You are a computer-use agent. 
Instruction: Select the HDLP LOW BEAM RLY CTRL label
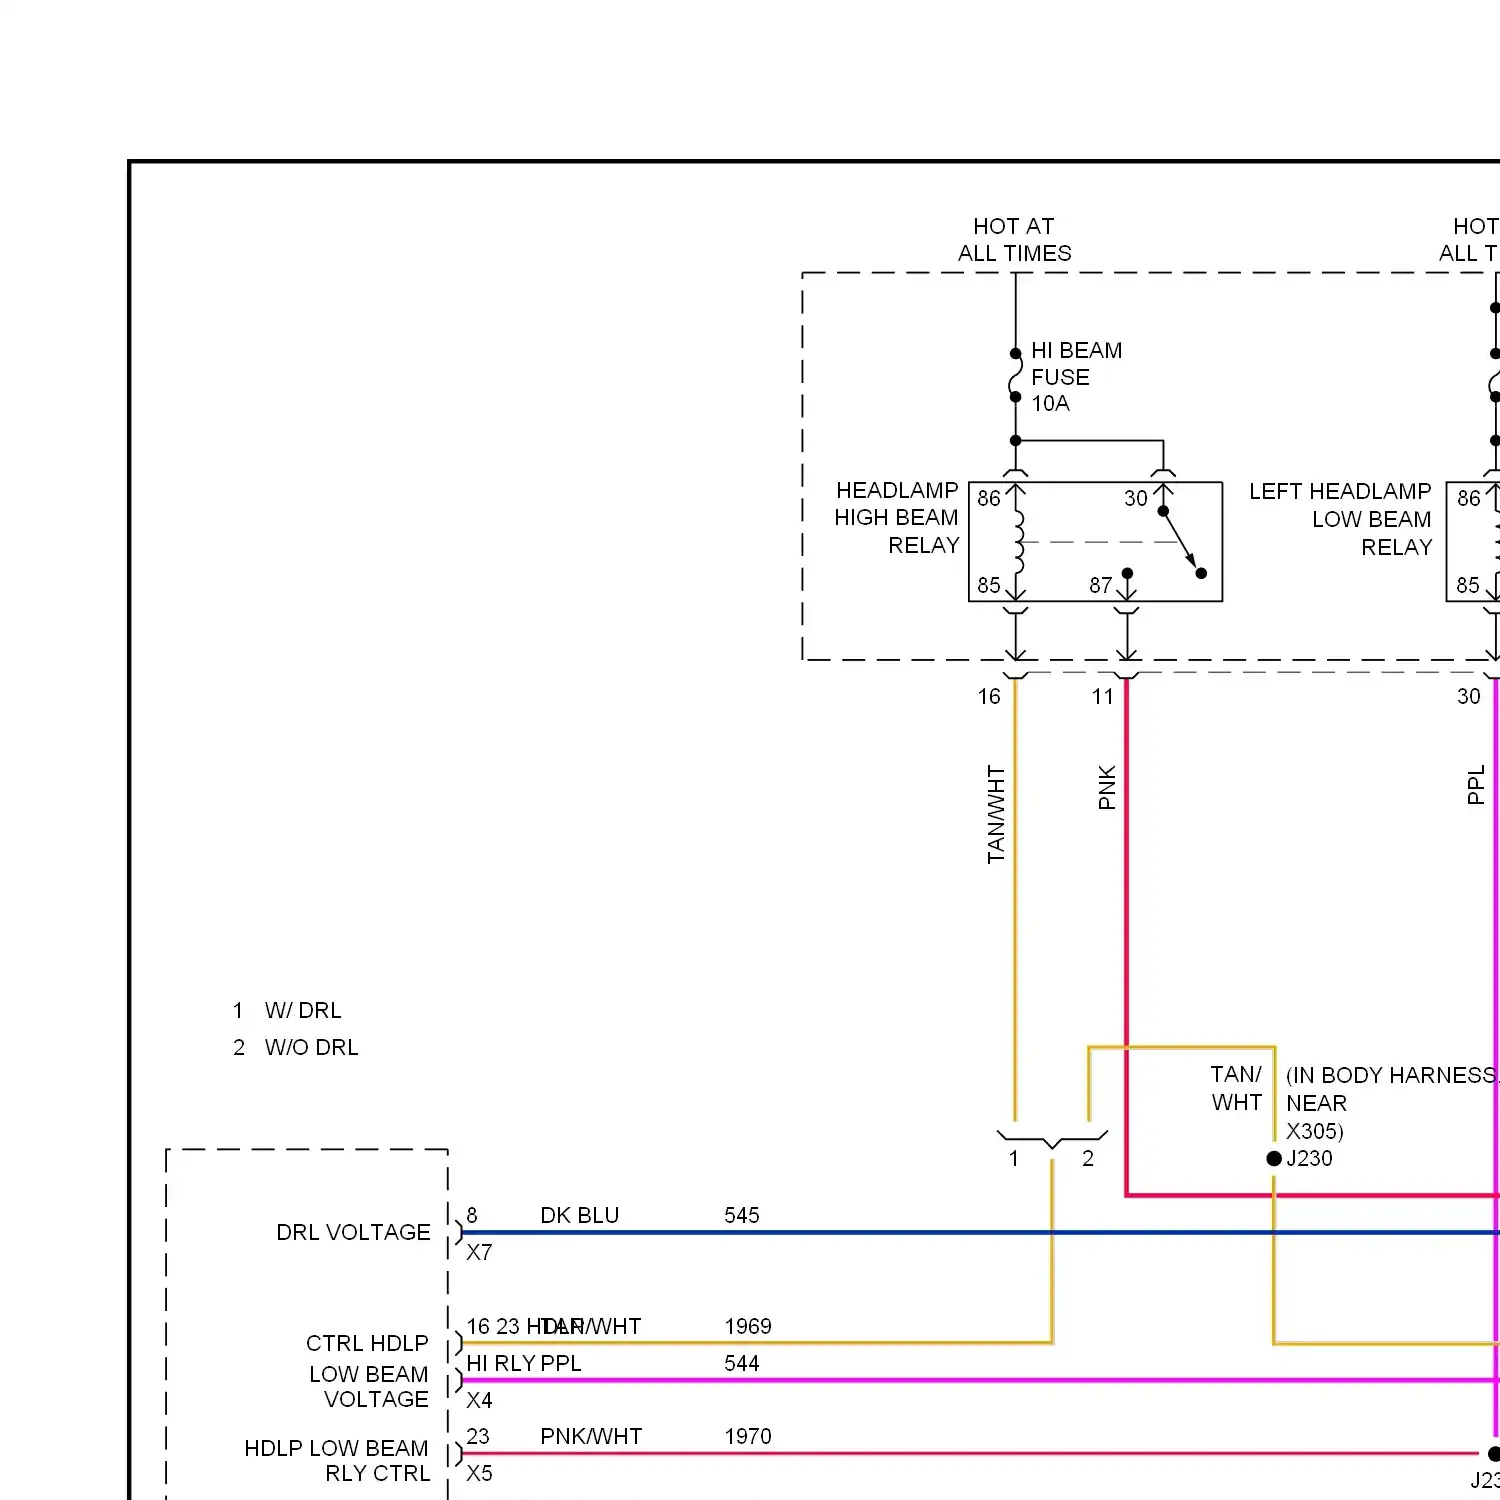pos(337,1461)
